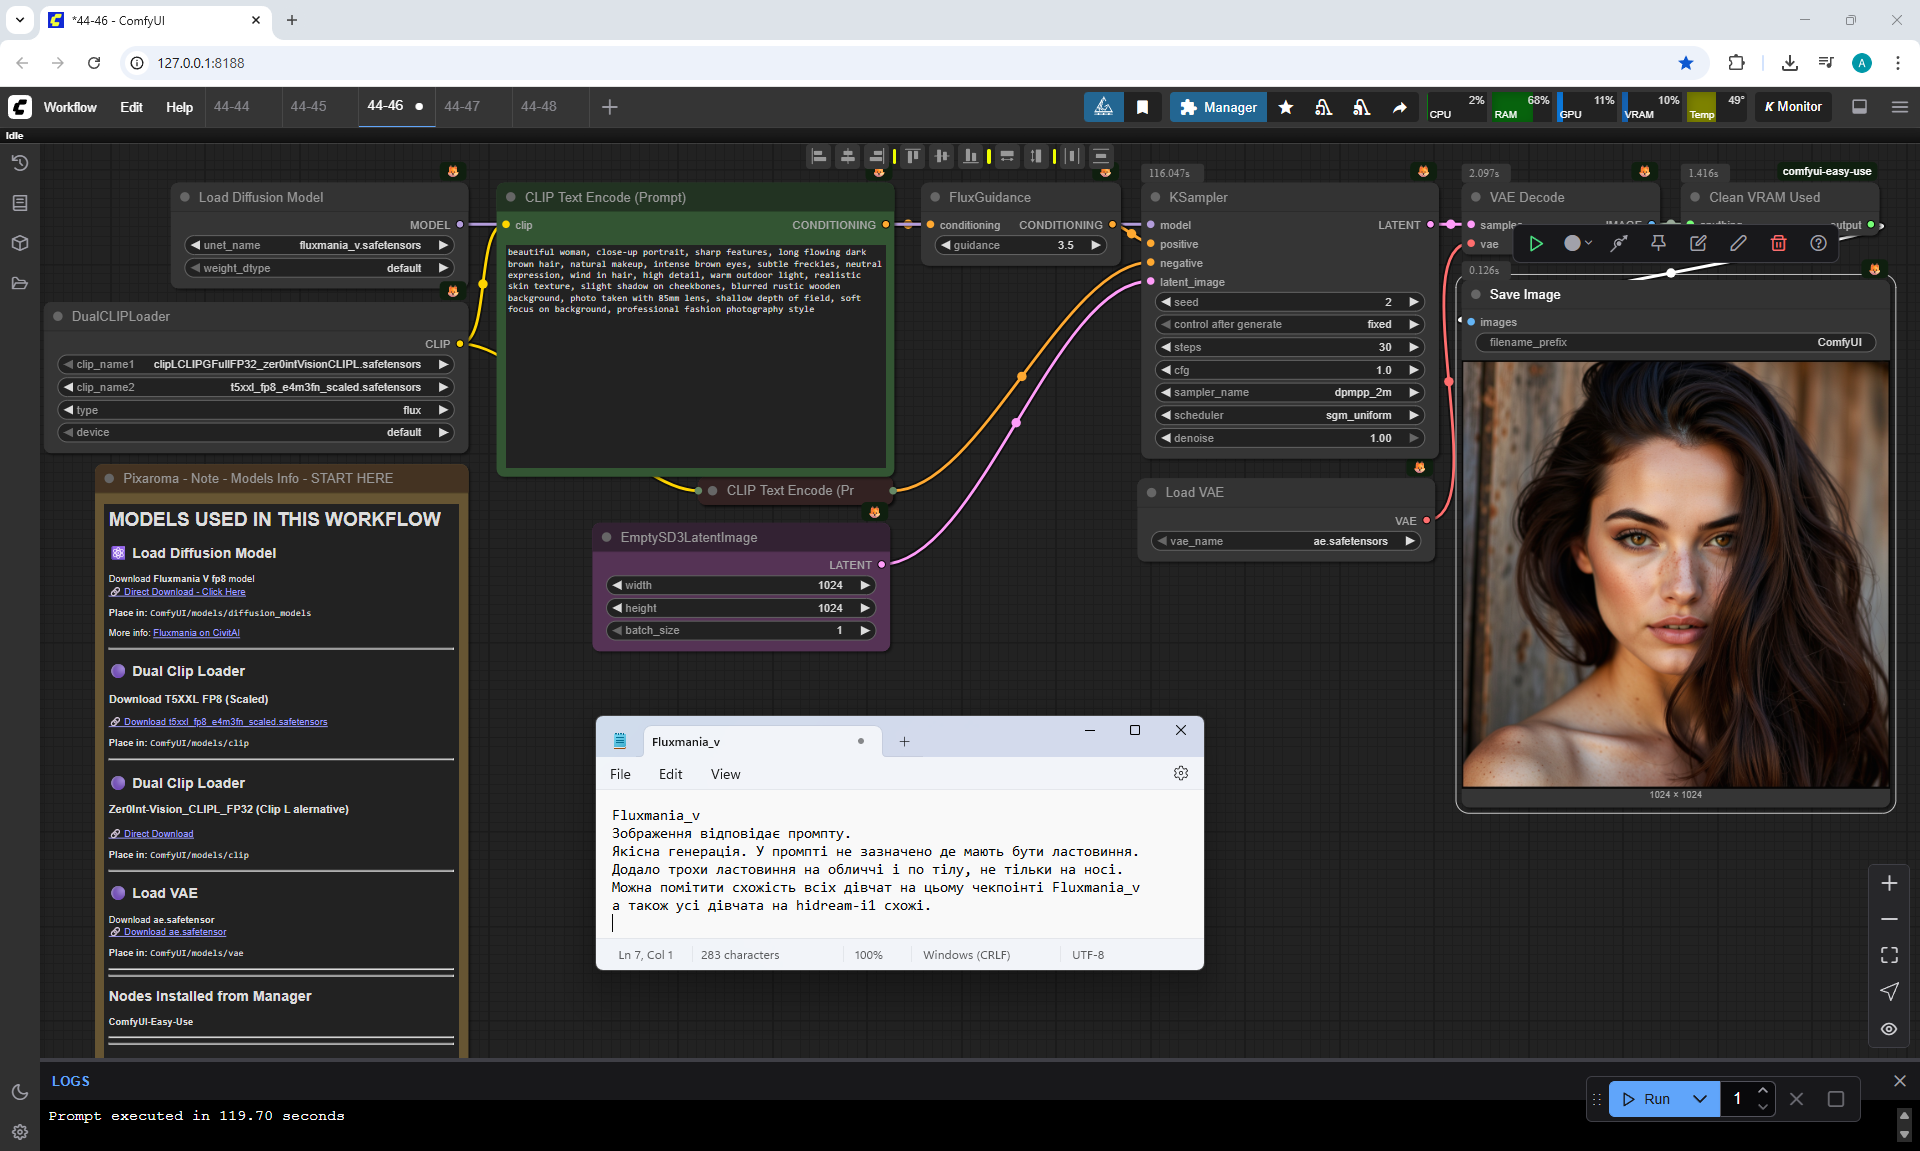The height and width of the screenshot is (1151, 1920).
Task: Expand the Run button dropdown arrow
Action: pyautogui.click(x=1699, y=1099)
